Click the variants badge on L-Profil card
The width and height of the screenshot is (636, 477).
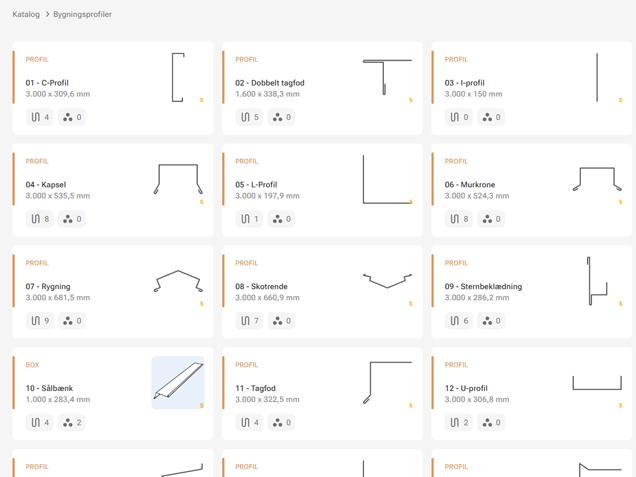(x=281, y=219)
